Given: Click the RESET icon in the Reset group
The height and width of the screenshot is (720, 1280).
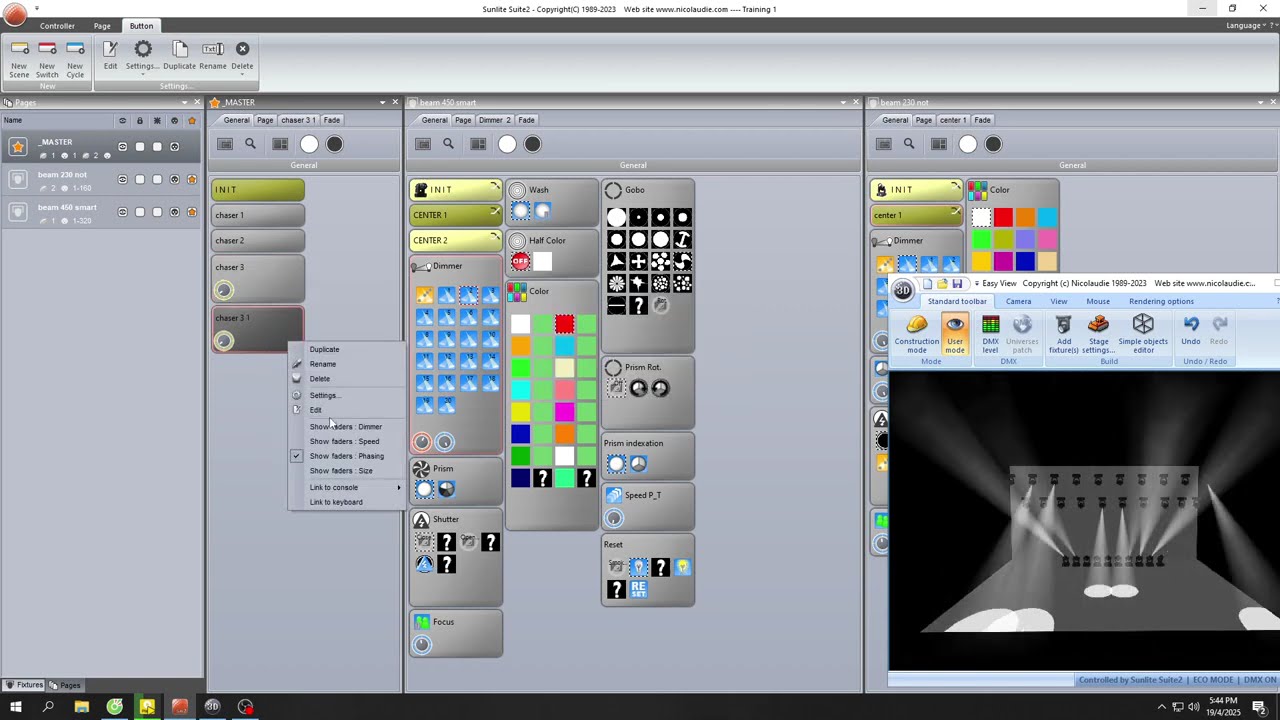Looking at the screenshot, I should tap(638, 590).
